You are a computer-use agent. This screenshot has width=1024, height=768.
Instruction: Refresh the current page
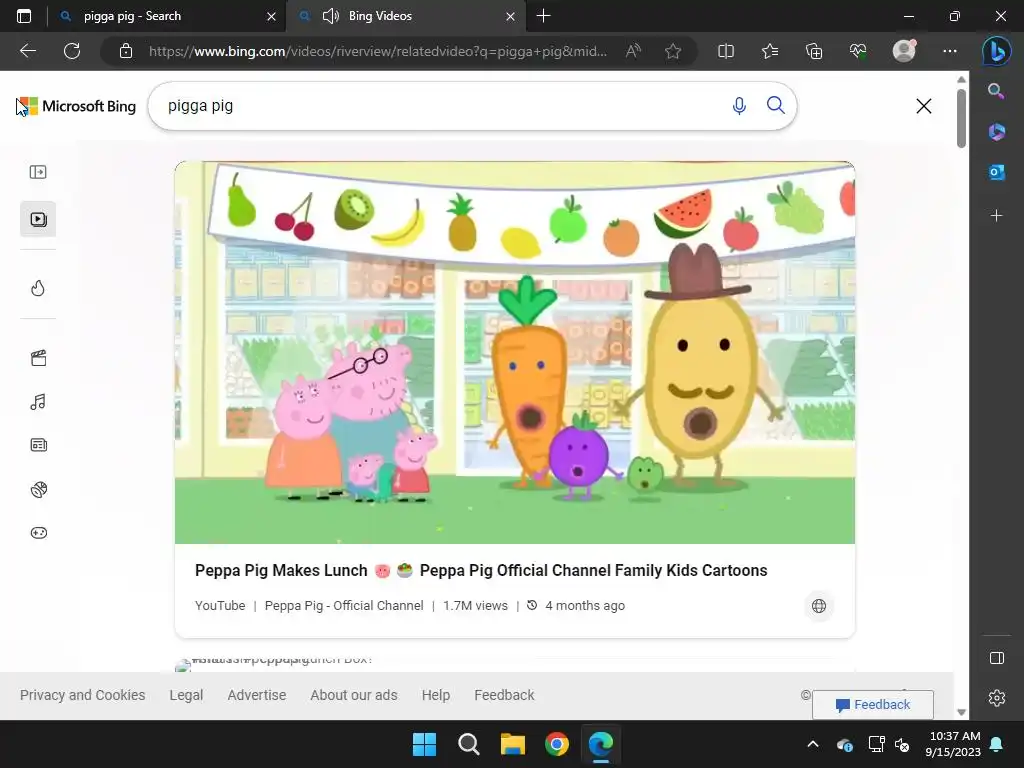72,51
